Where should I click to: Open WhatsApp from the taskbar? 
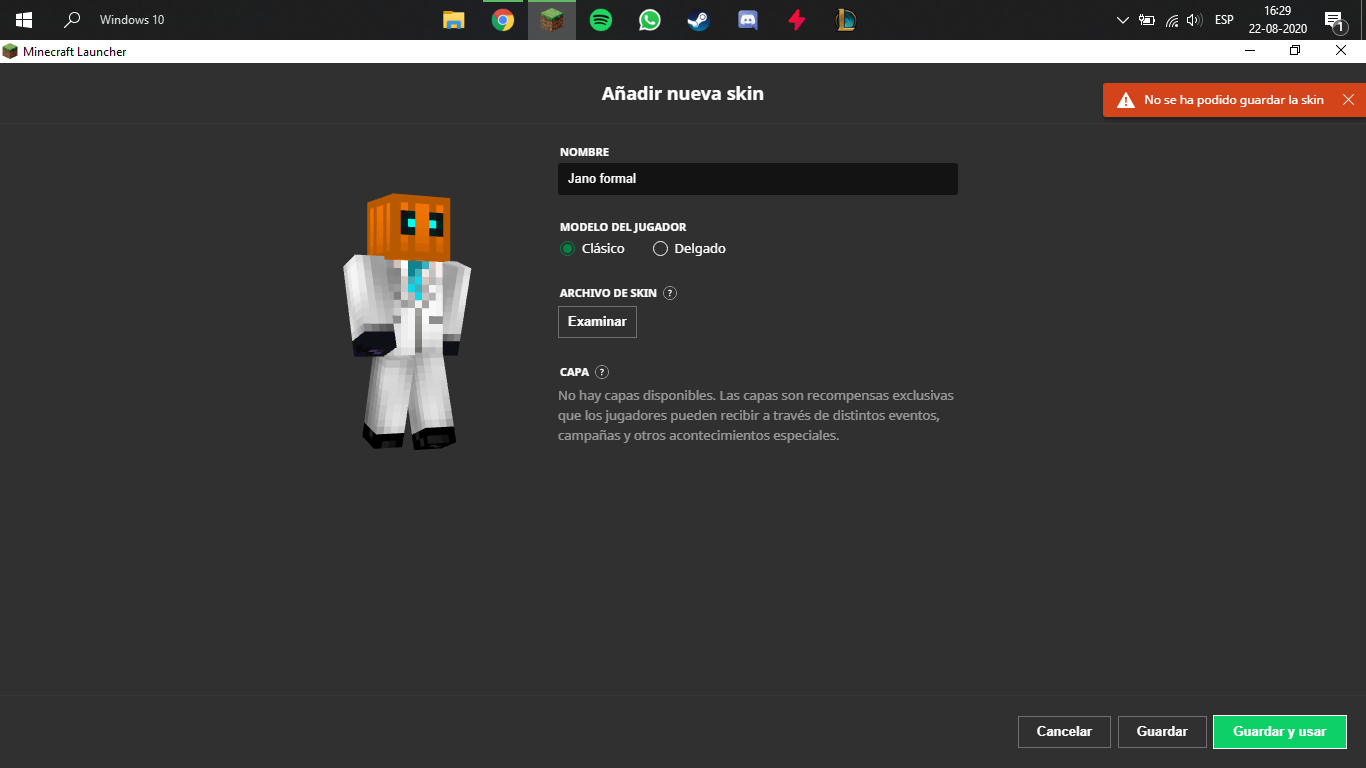(x=650, y=20)
